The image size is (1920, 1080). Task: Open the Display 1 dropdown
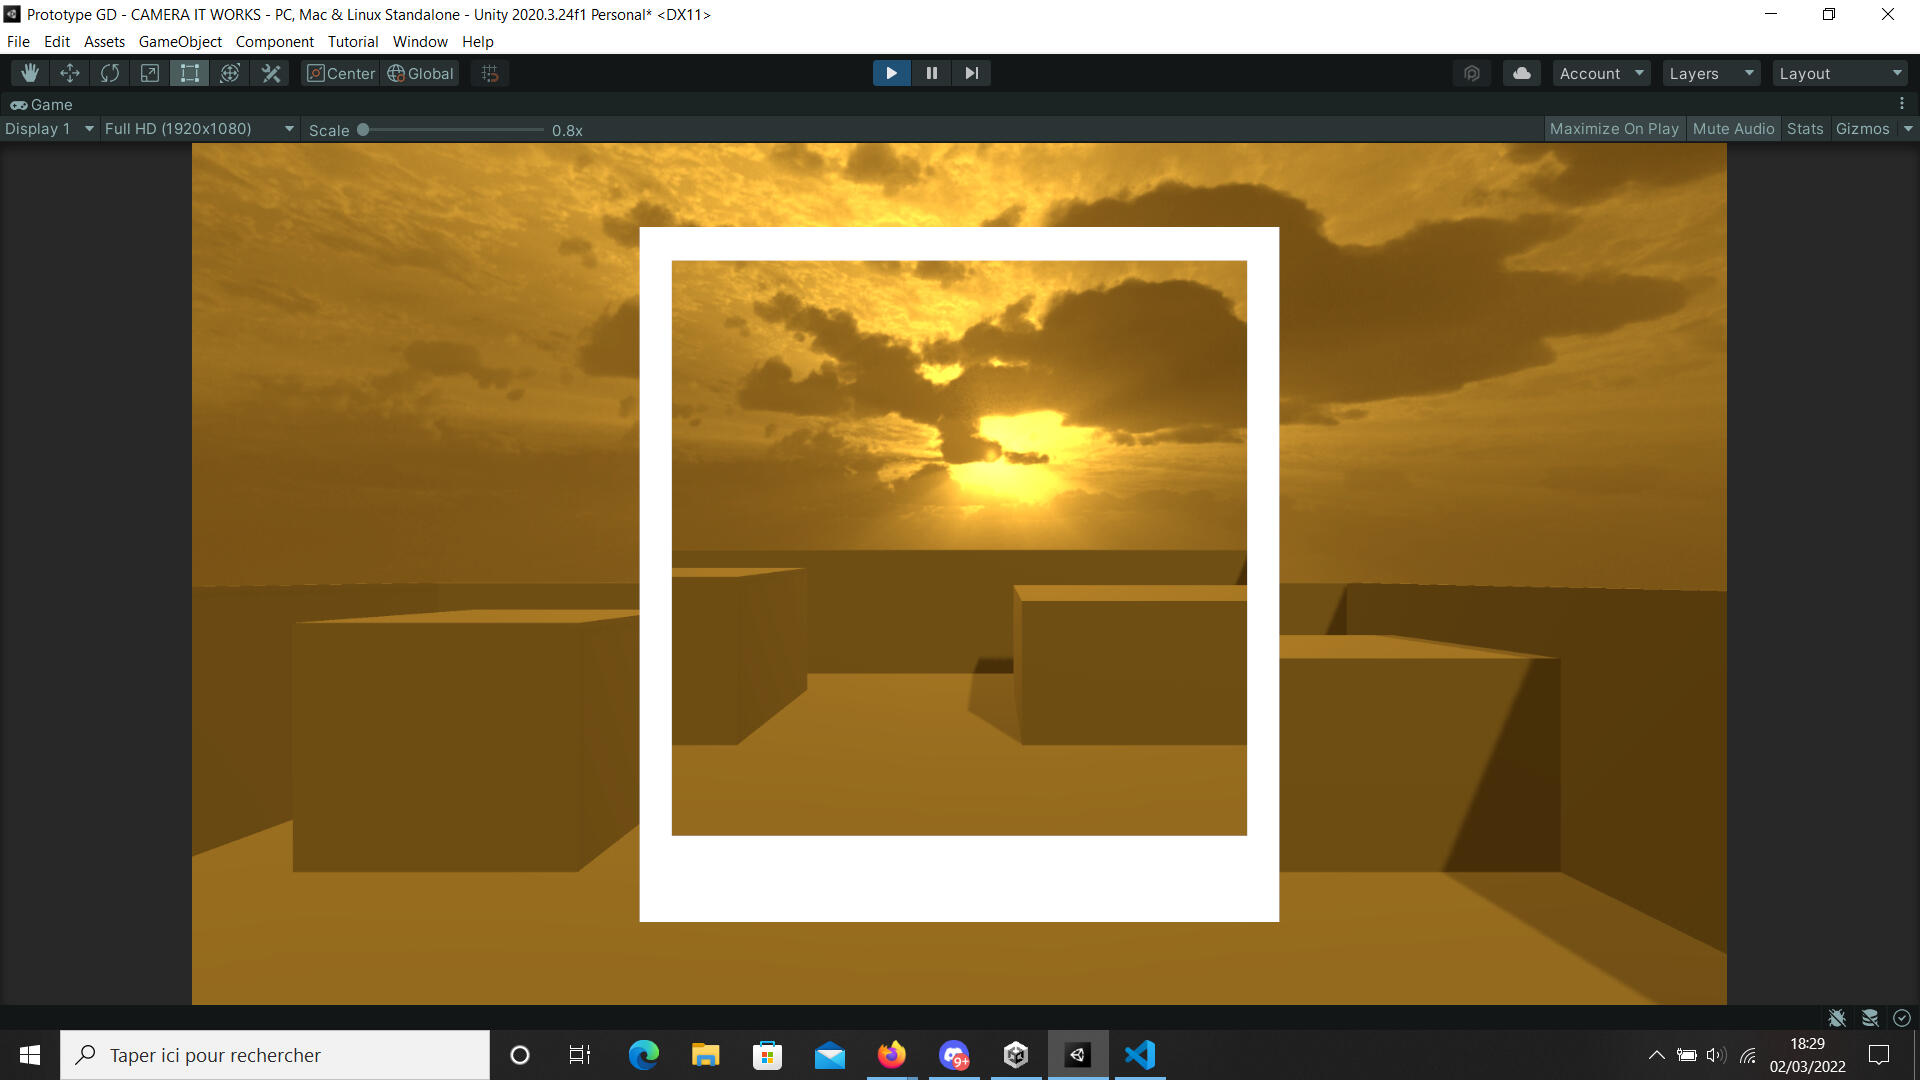pos(48,129)
